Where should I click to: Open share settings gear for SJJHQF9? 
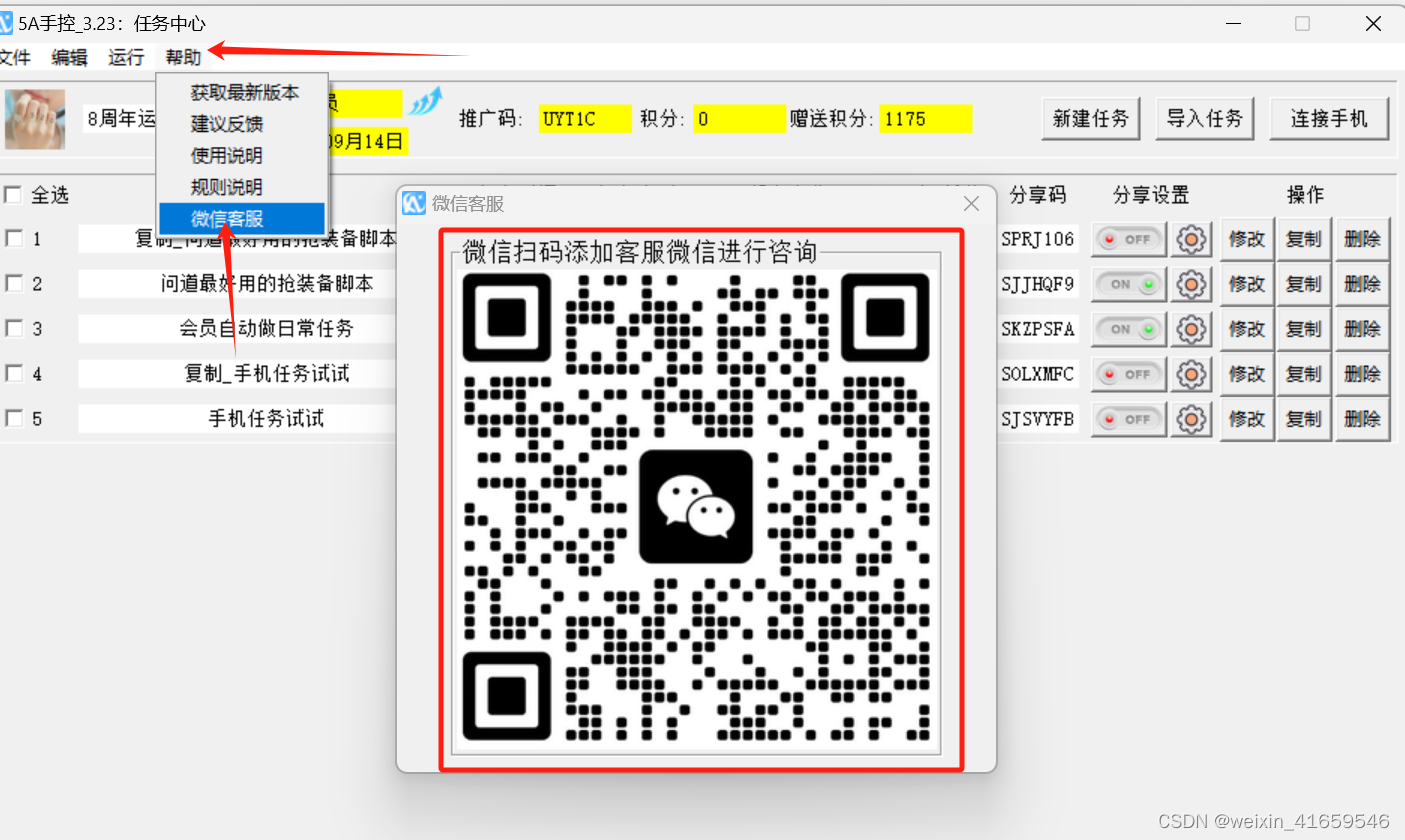click(x=1190, y=285)
